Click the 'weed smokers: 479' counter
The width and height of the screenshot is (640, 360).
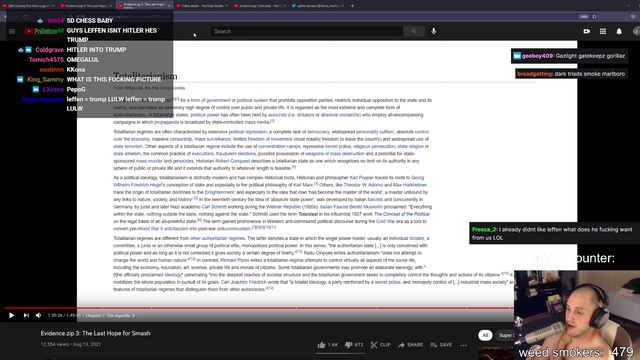click(x=576, y=352)
